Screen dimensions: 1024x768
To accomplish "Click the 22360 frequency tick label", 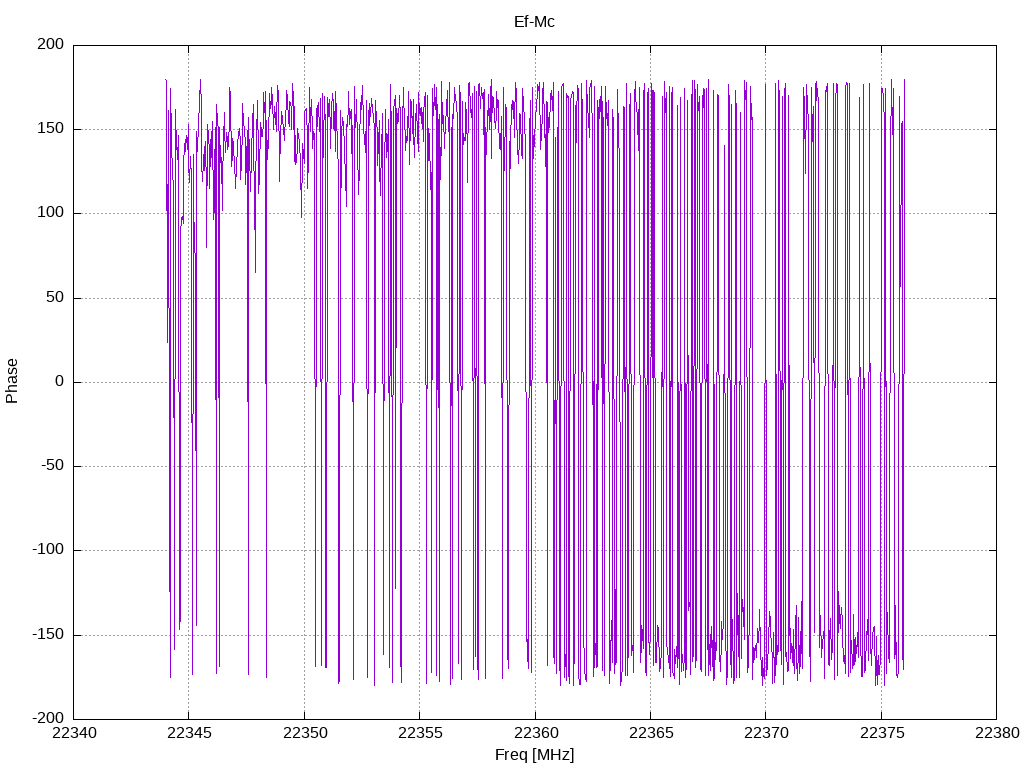I will tap(536, 733).
